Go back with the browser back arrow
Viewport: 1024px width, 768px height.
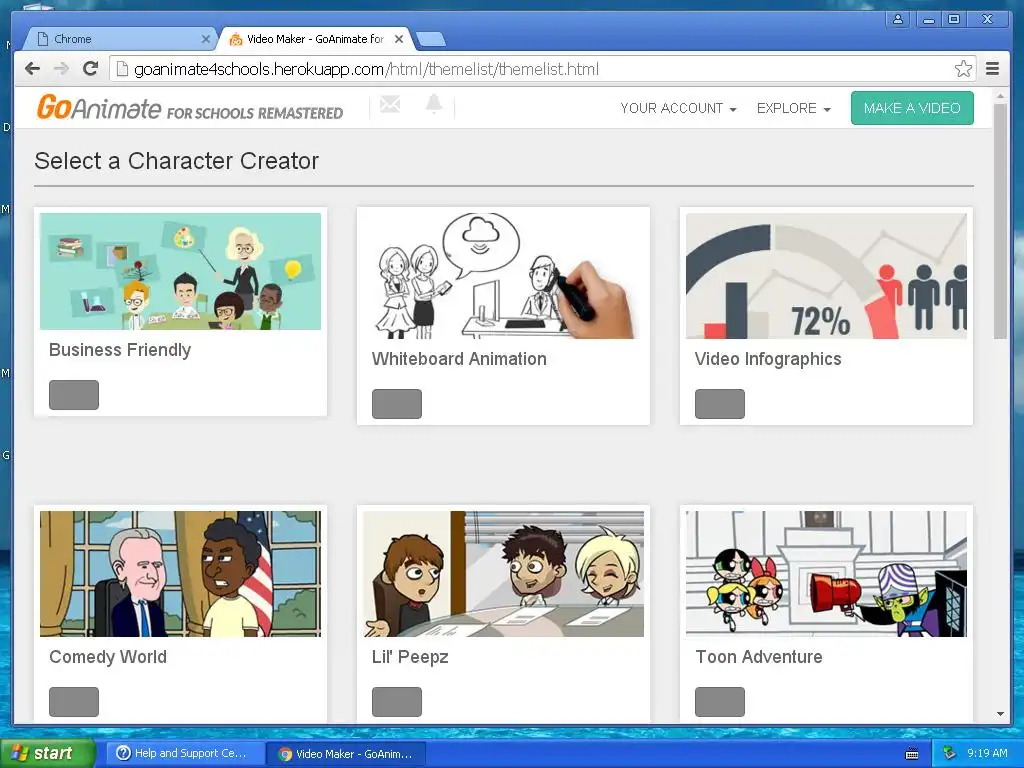pyautogui.click(x=32, y=69)
